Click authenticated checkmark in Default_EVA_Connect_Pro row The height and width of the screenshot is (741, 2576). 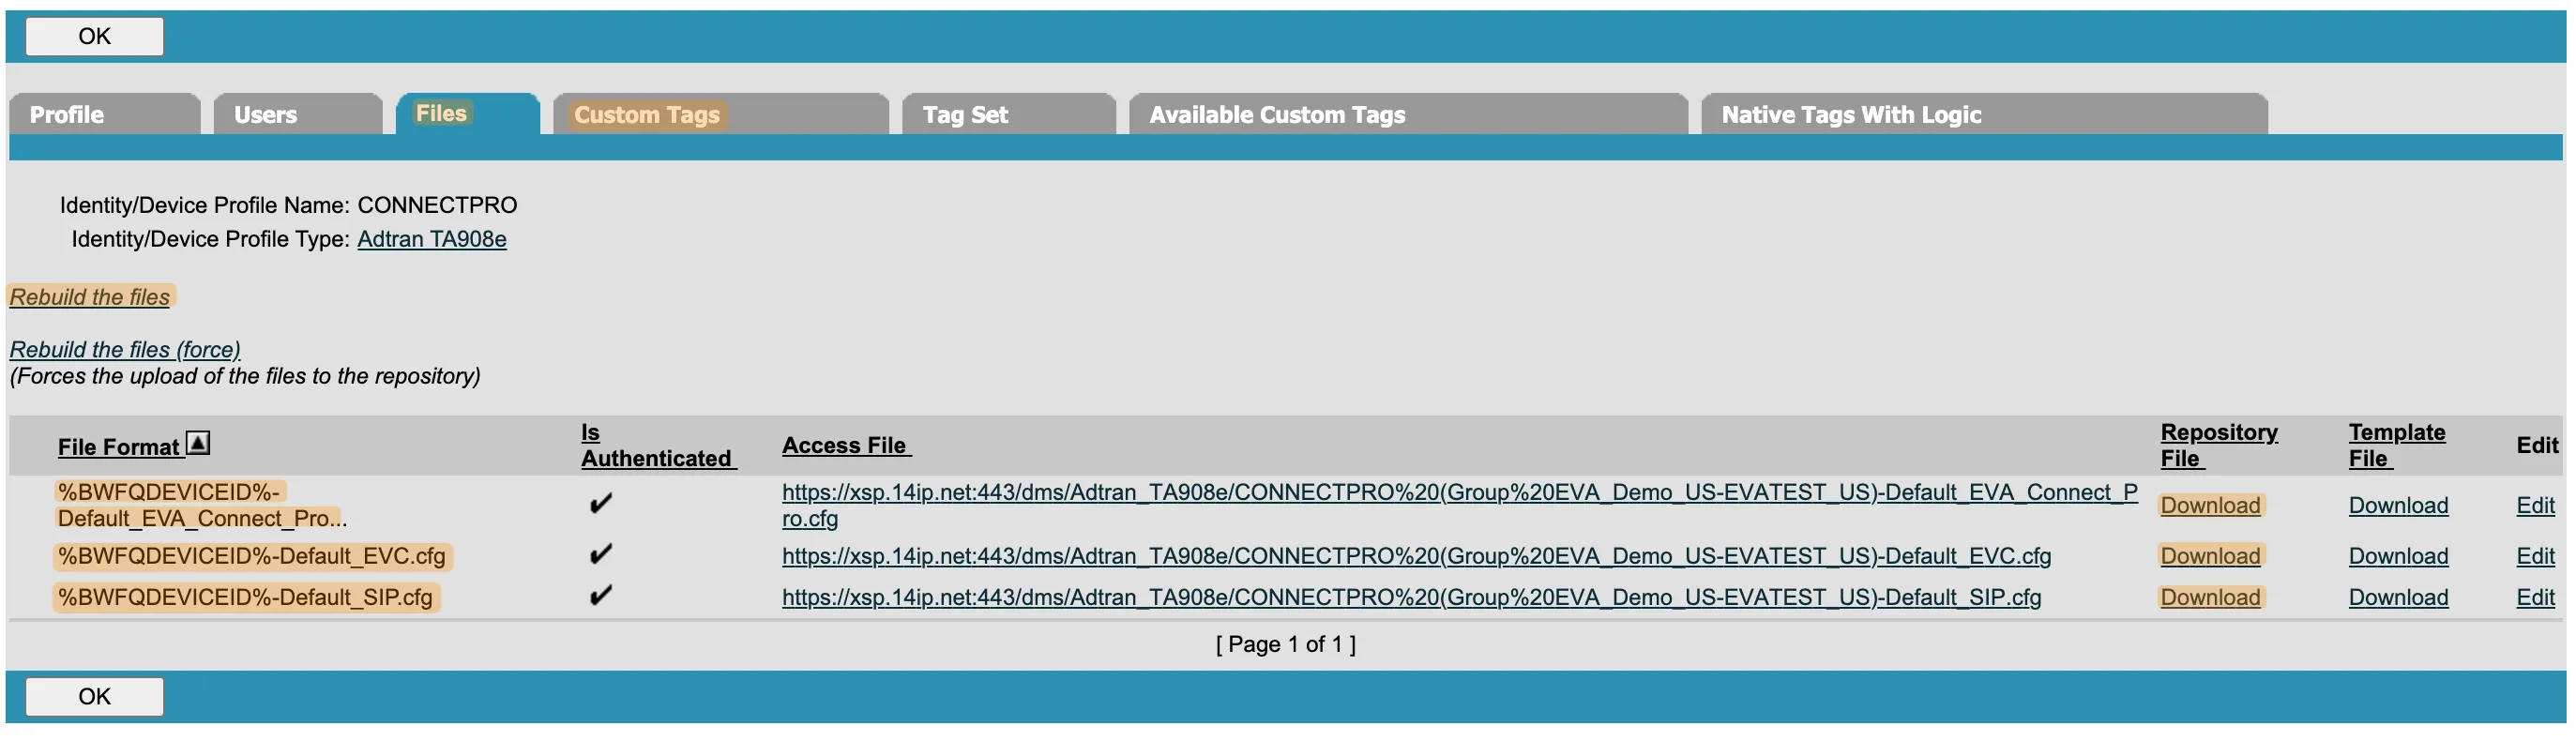[x=600, y=503]
